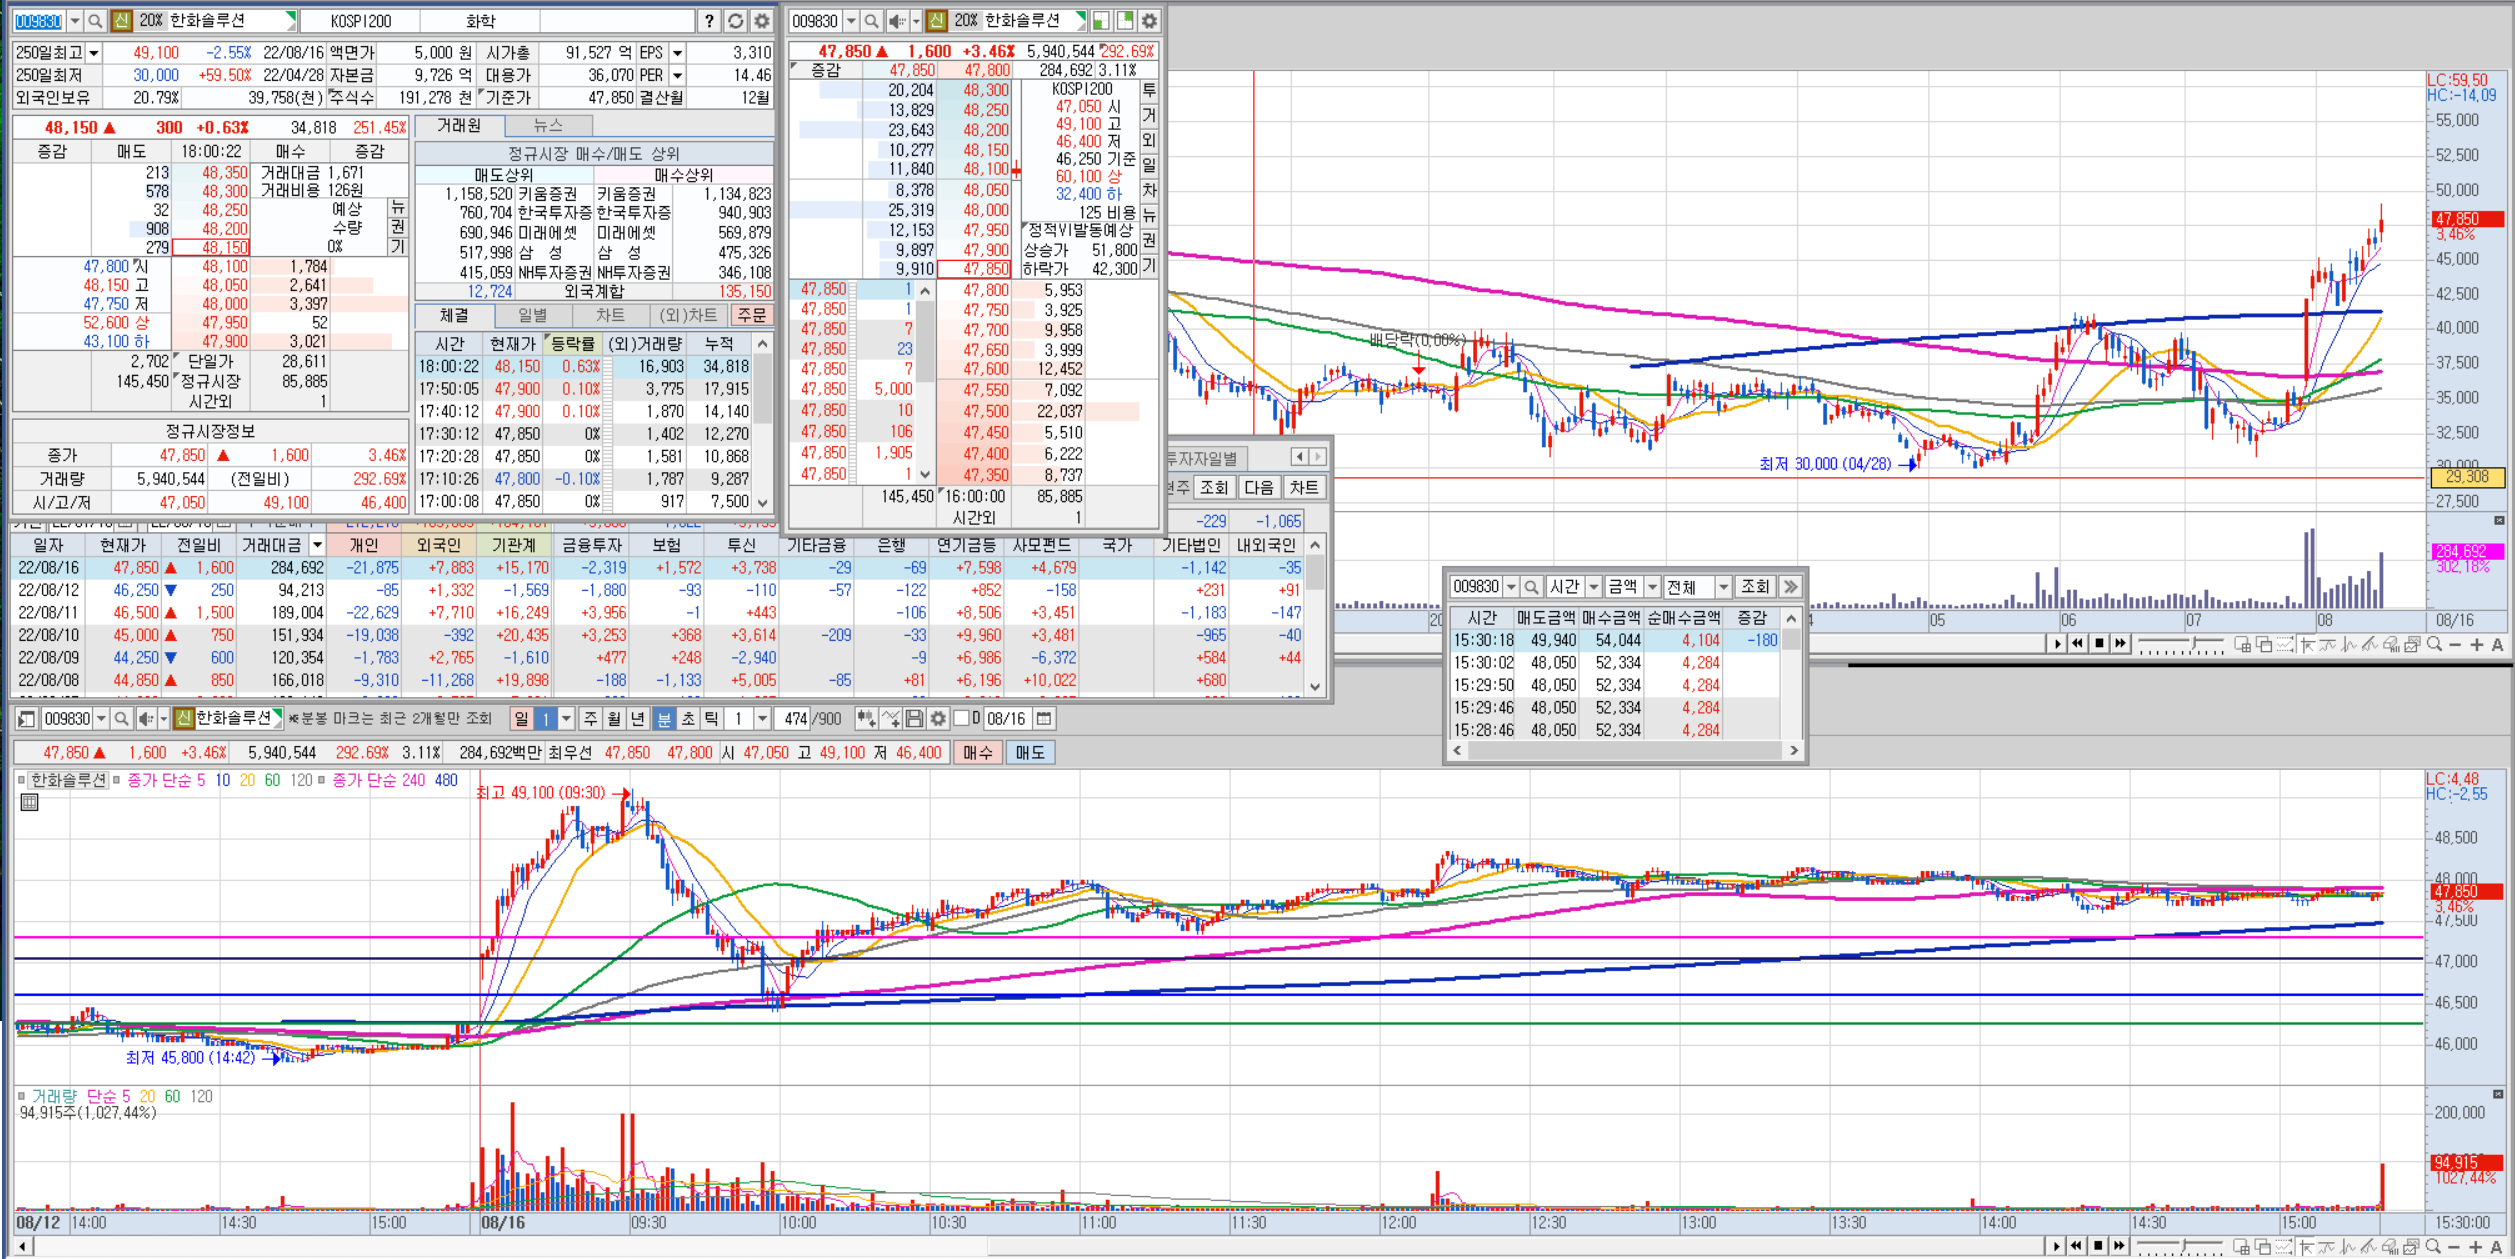The width and height of the screenshot is (2515, 1259).
Task: Toggle speaker sound icon in order book window
Action: pos(897,20)
